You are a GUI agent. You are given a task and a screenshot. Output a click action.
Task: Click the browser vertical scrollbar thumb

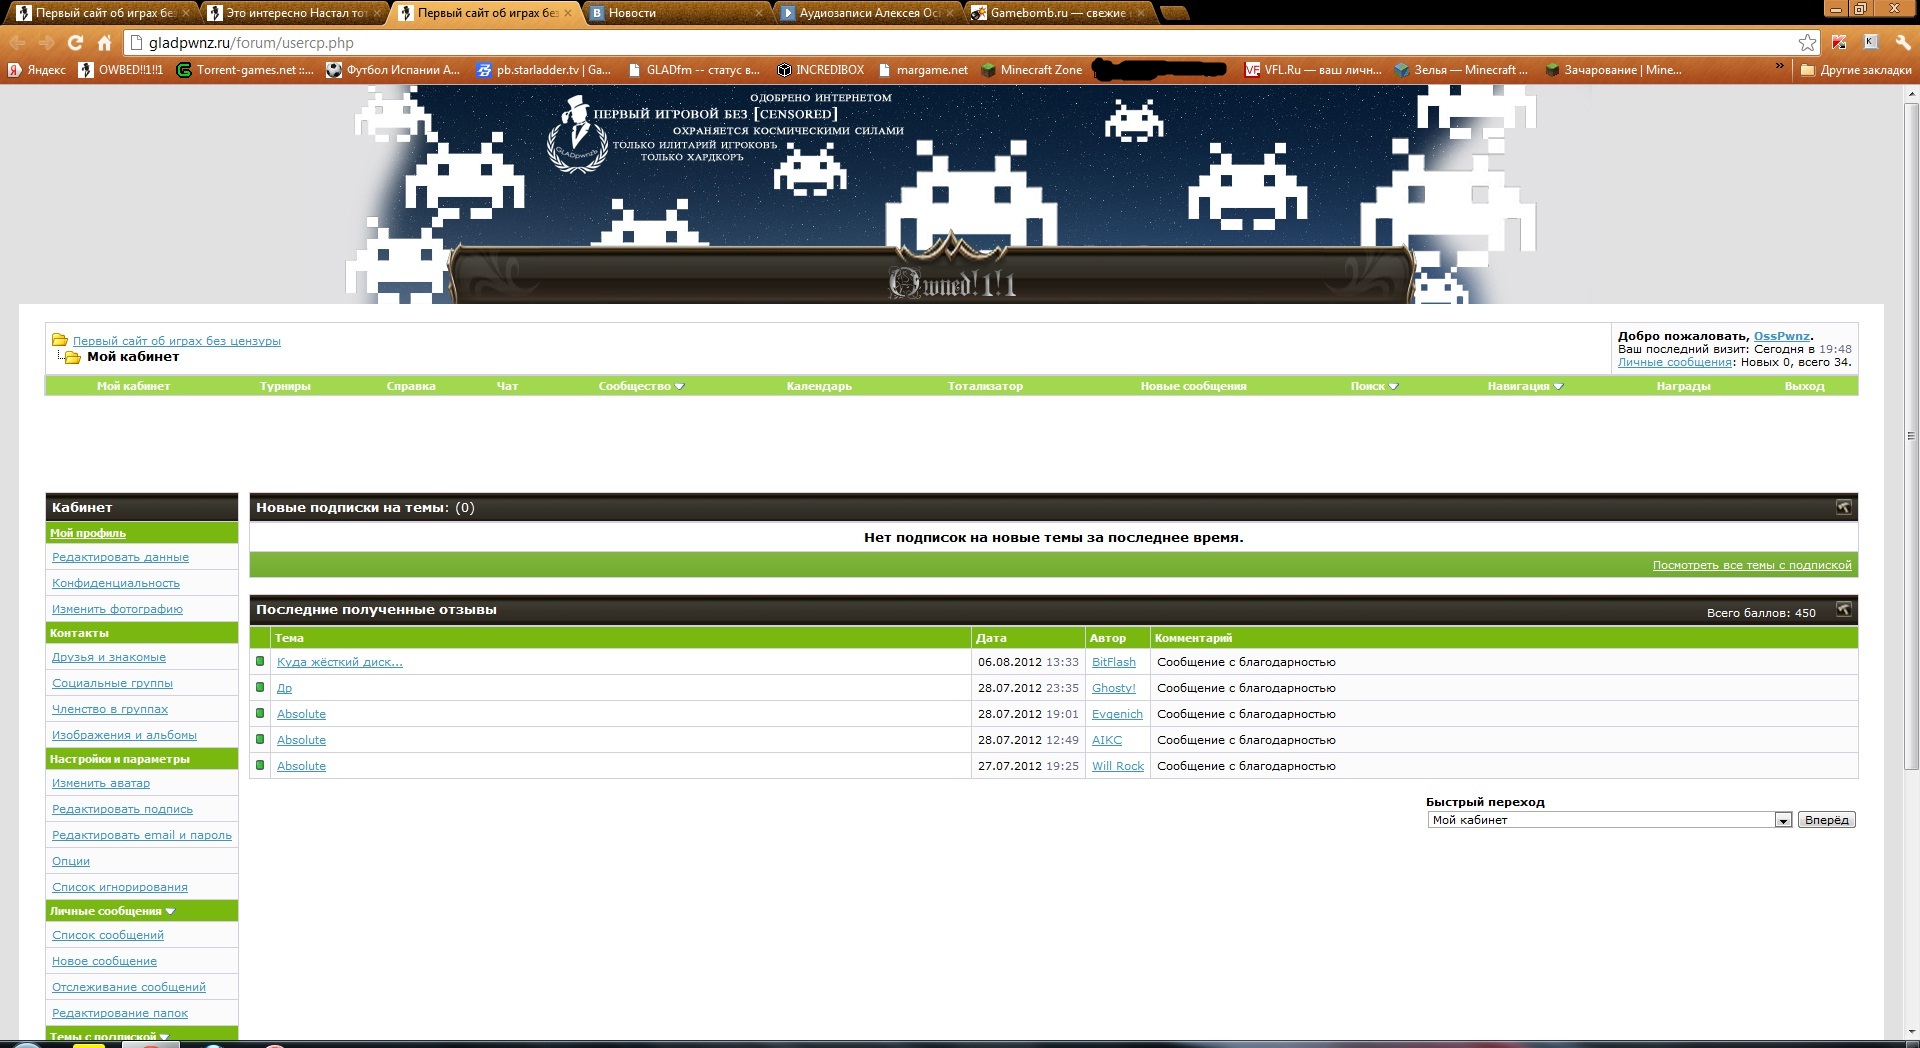pos(1911,430)
